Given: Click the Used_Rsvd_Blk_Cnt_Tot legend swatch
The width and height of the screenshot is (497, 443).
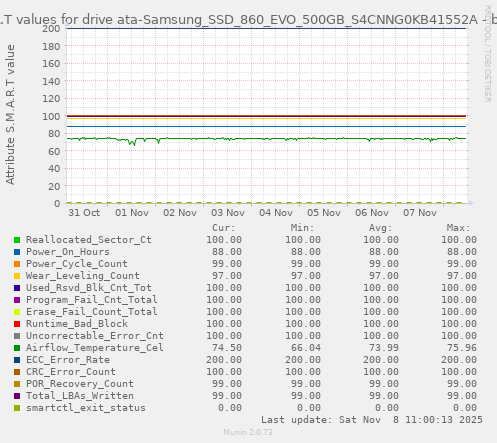Looking at the screenshot, I should 17,288.
